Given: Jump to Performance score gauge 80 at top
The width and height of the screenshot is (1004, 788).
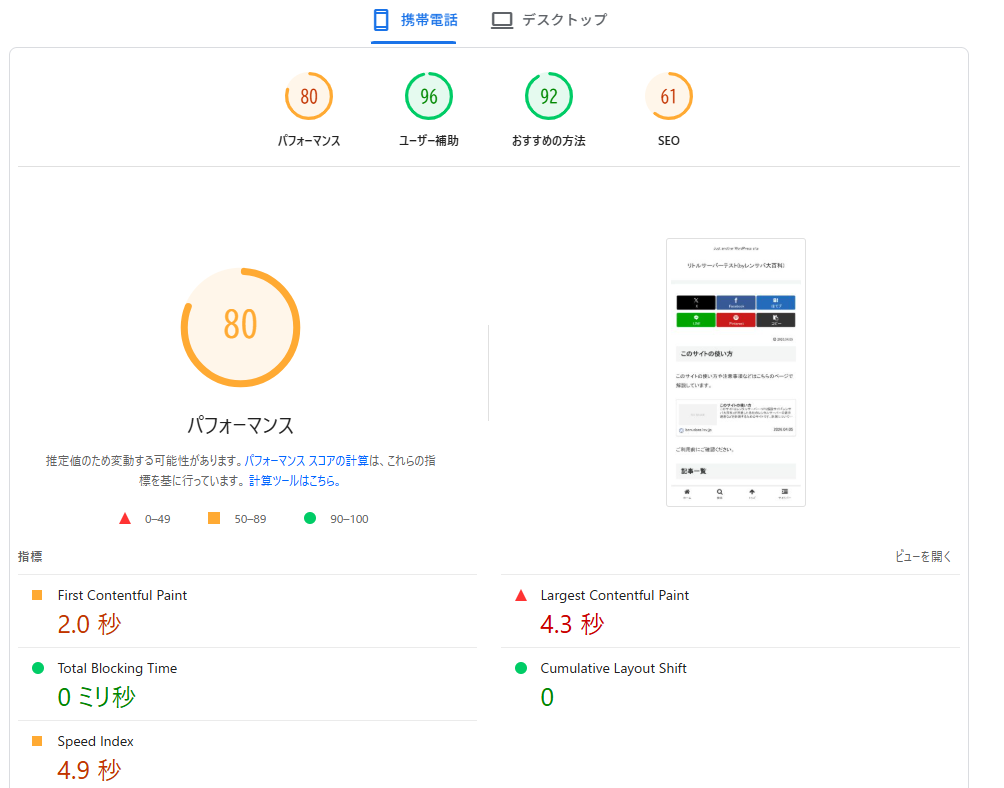Looking at the screenshot, I should (x=309, y=96).
